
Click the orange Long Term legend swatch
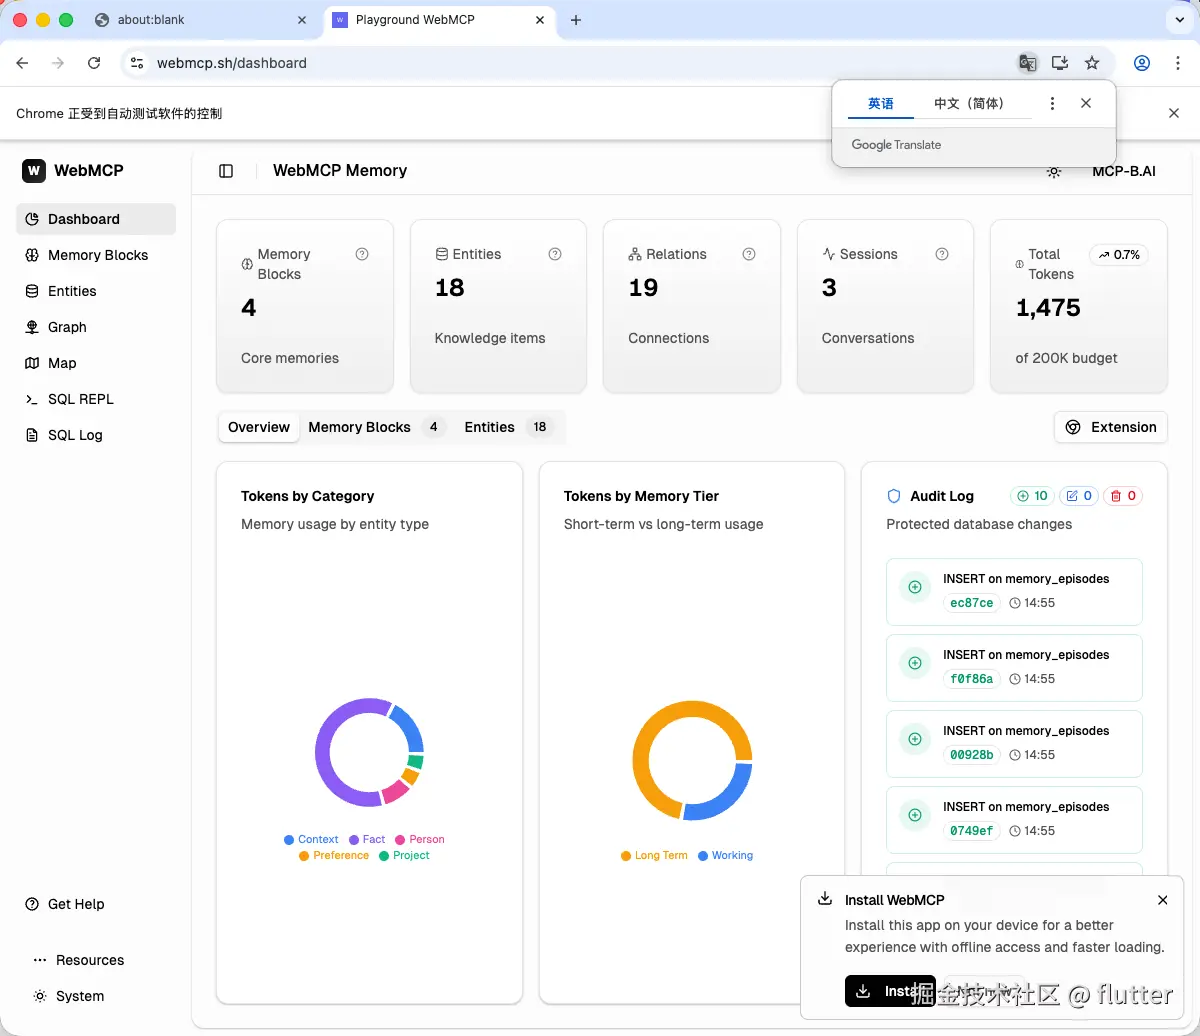(625, 855)
